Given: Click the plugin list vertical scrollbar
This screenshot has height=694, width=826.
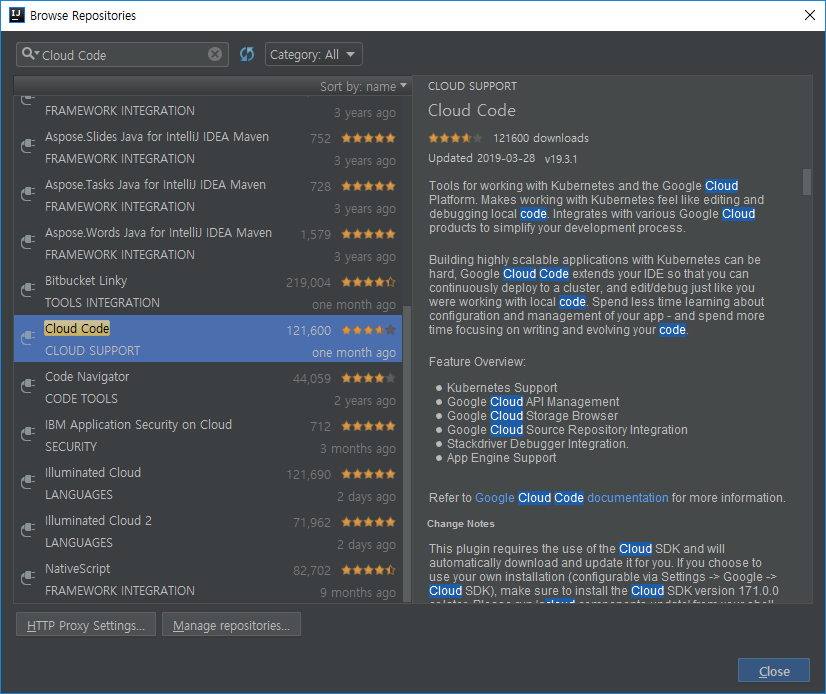Looking at the screenshot, I should 406,453.
